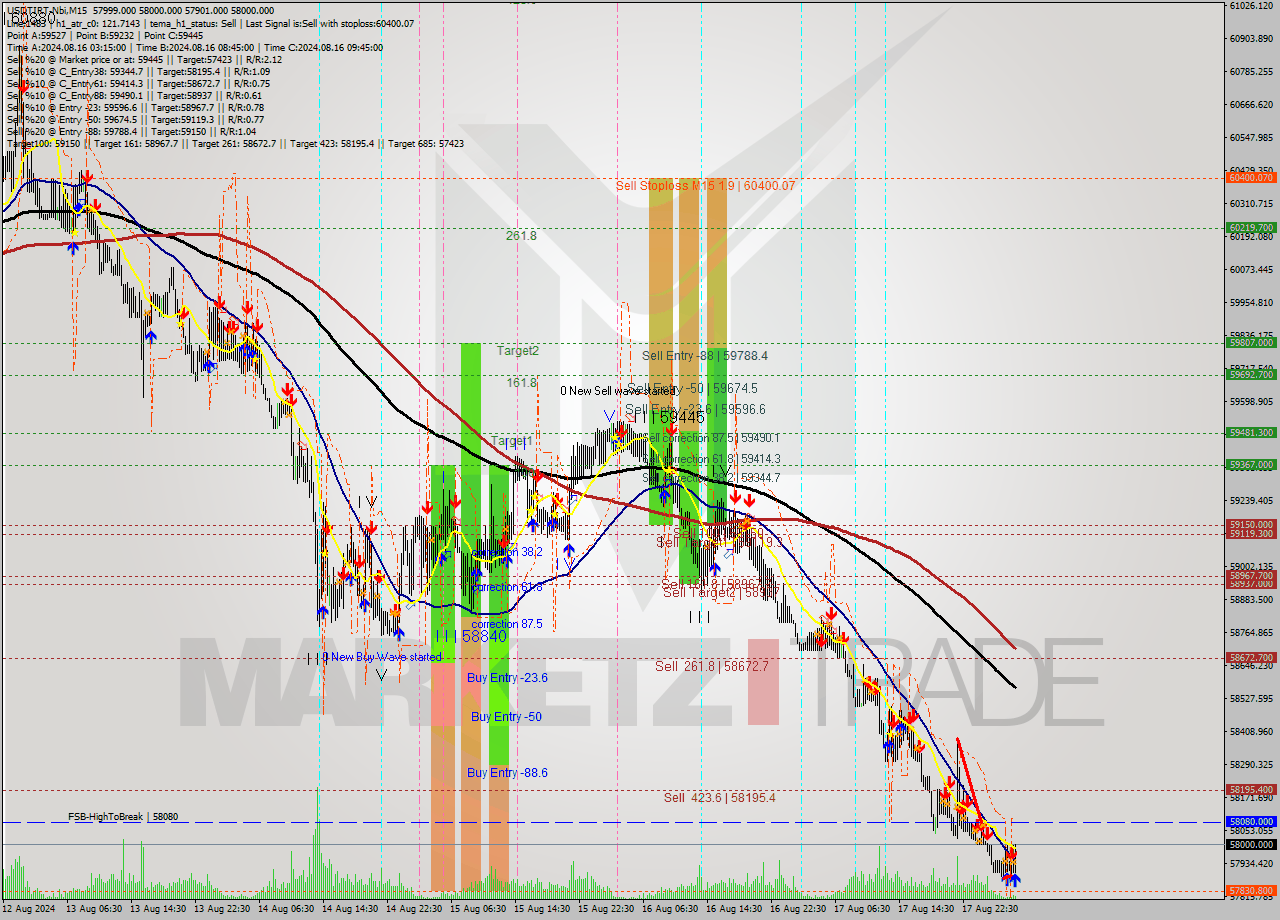
Task: Click the orange 57830.800 price tag
Action: [x=1250, y=891]
